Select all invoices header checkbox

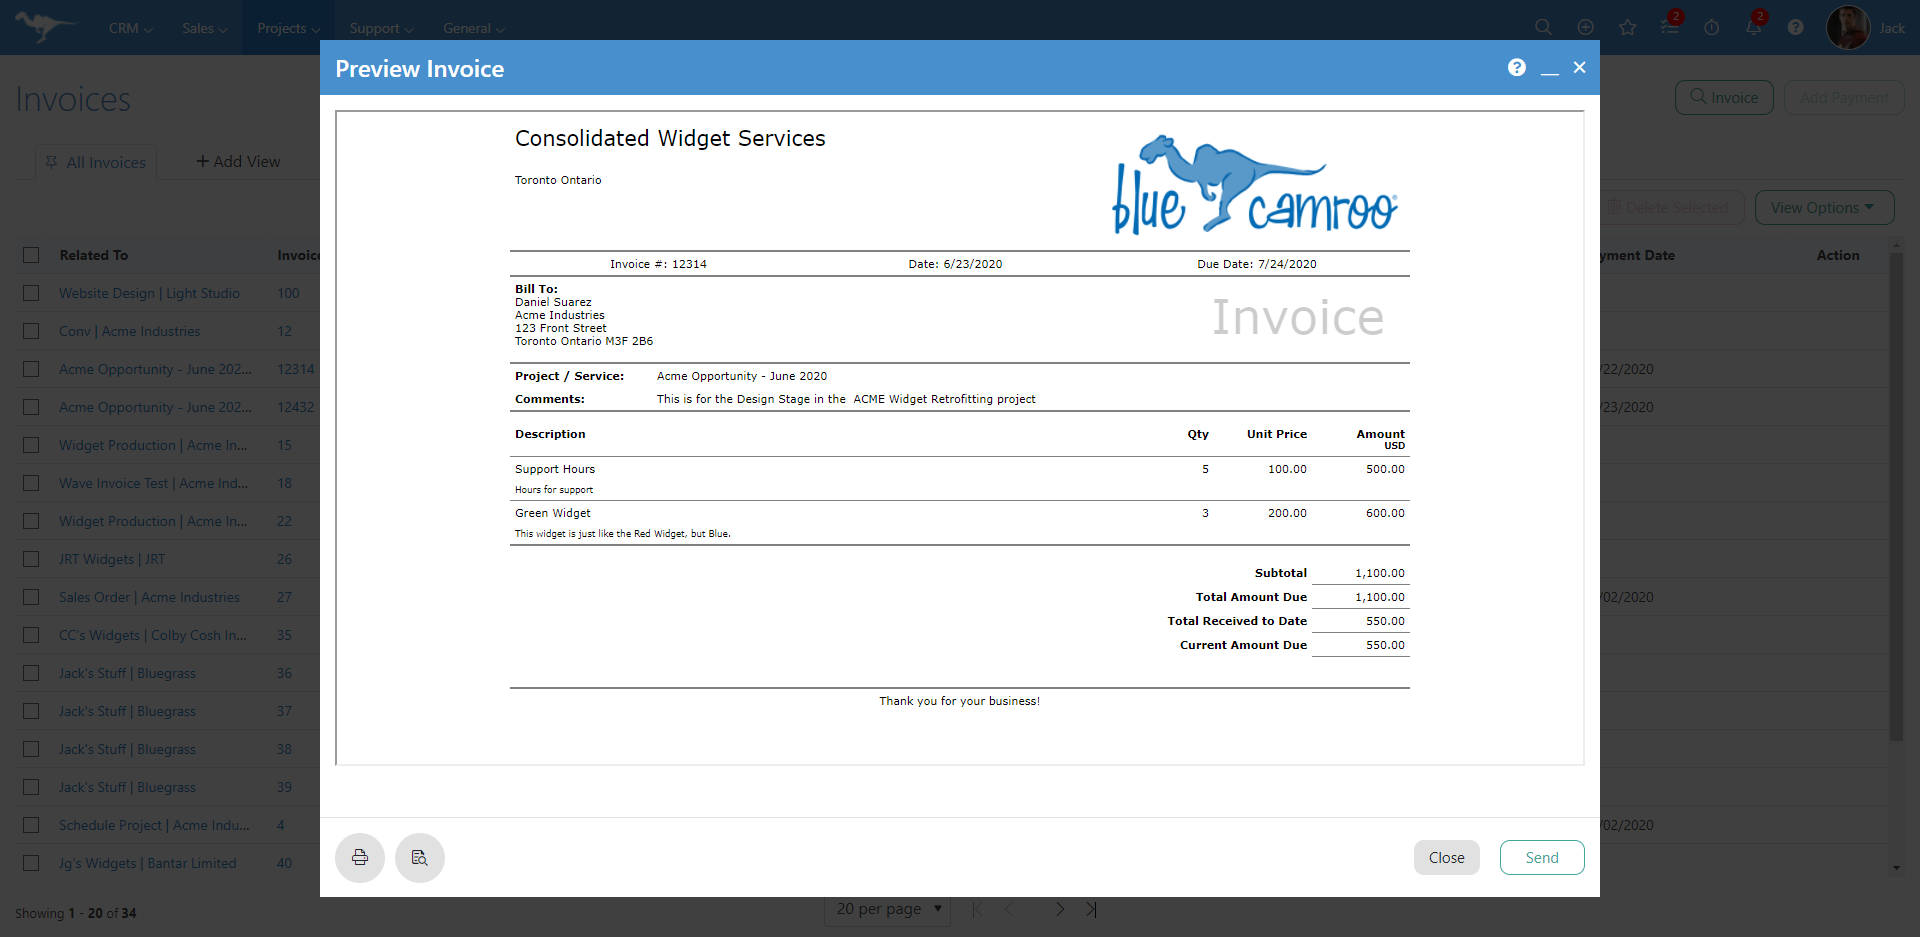click(31, 255)
